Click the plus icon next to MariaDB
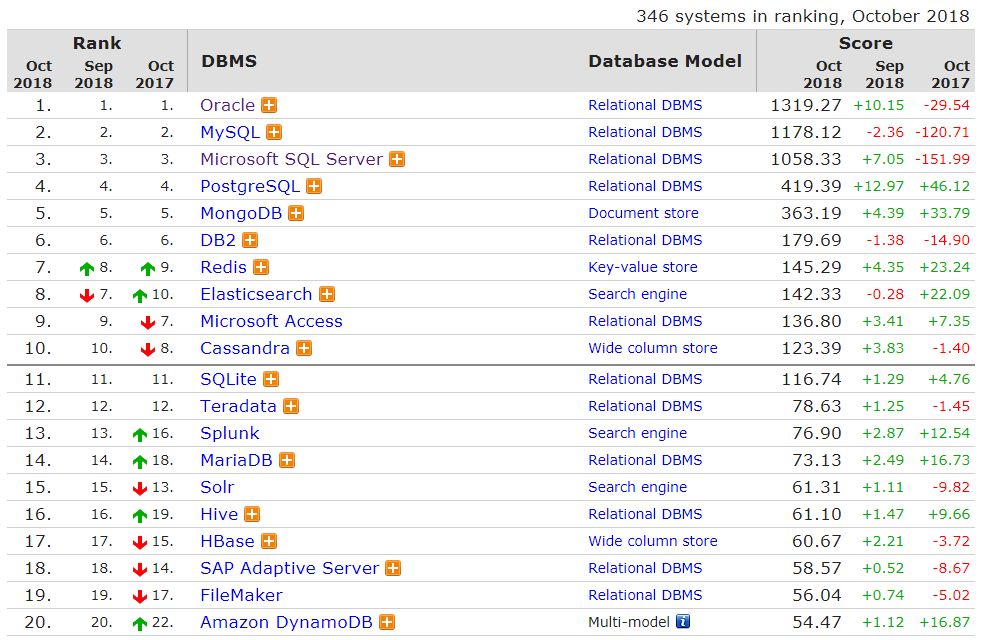 [287, 460]
